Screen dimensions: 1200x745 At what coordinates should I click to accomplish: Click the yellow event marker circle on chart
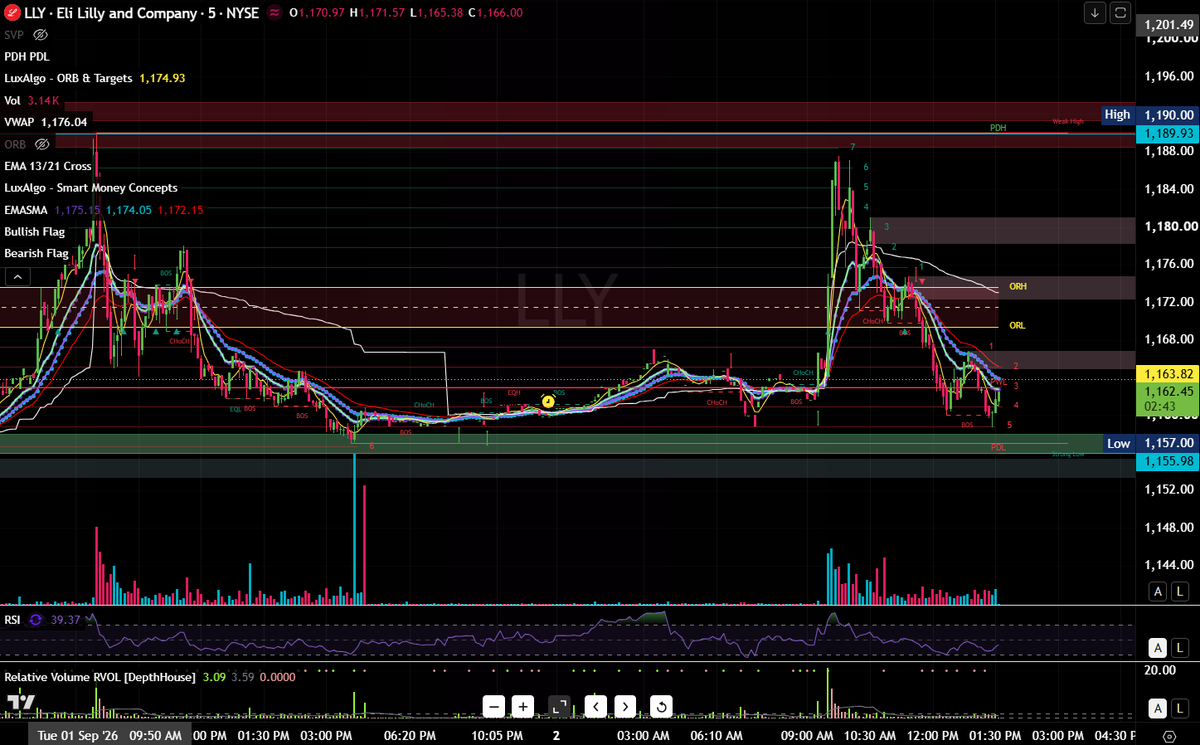[x=548, y=401]
